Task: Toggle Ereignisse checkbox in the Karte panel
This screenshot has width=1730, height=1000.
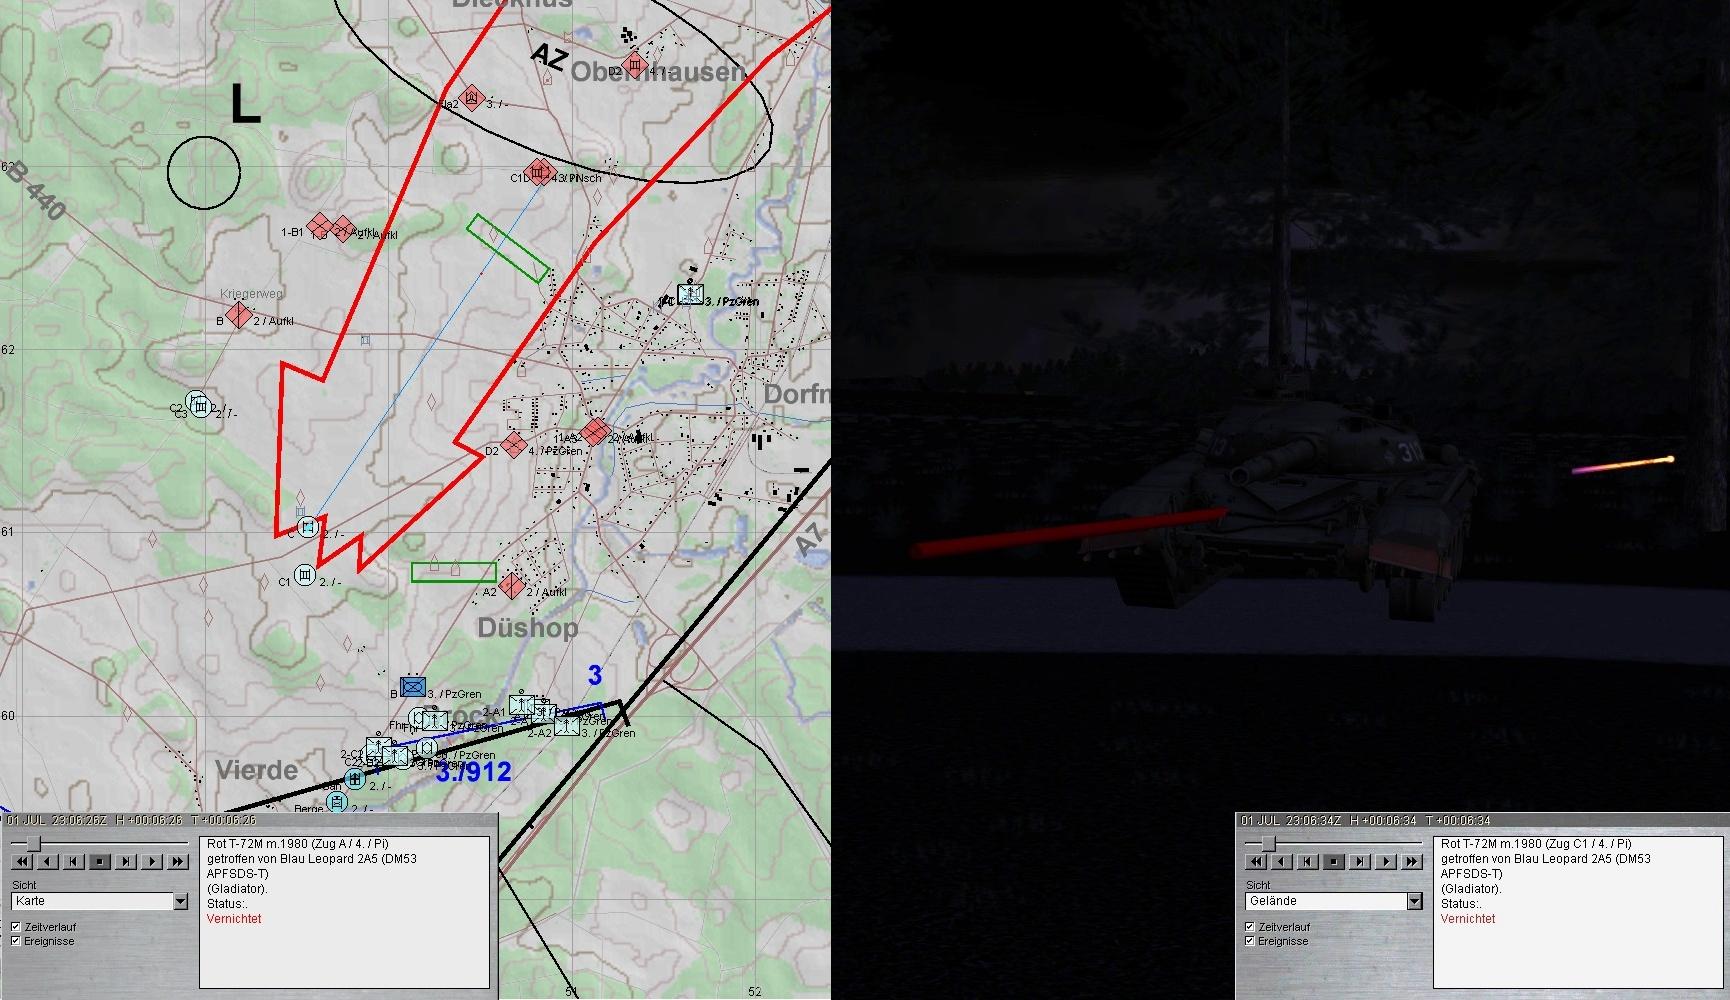Action: click(16, 941)
